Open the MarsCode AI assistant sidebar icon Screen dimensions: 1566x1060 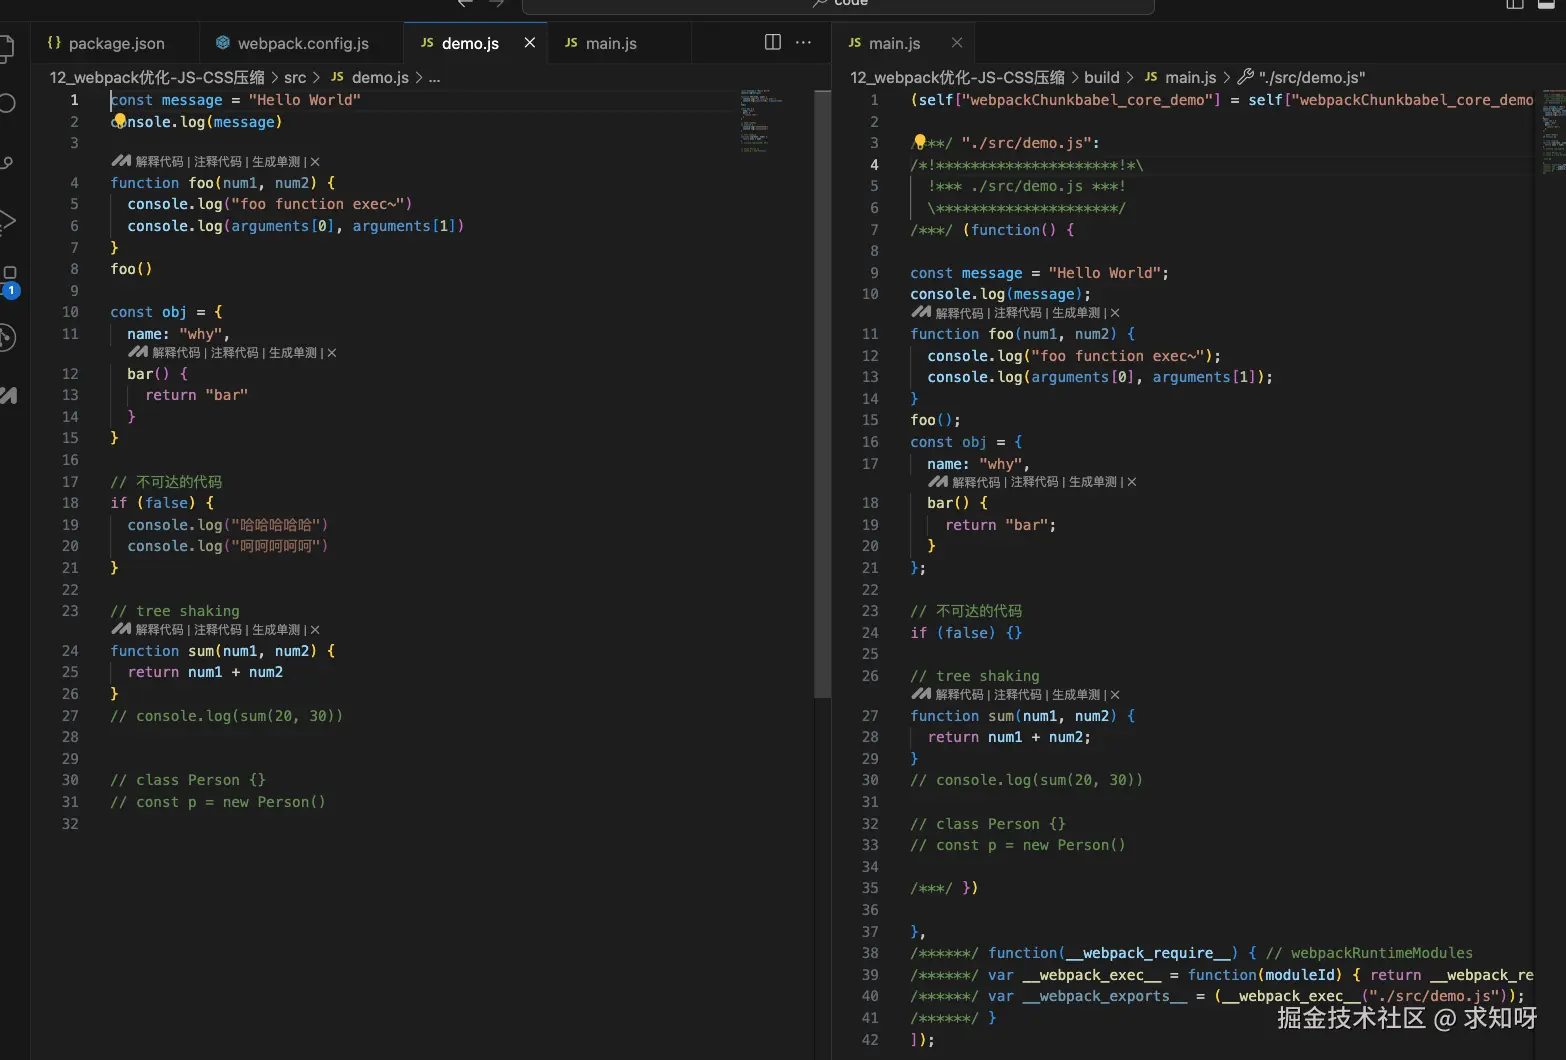point(9,396)
